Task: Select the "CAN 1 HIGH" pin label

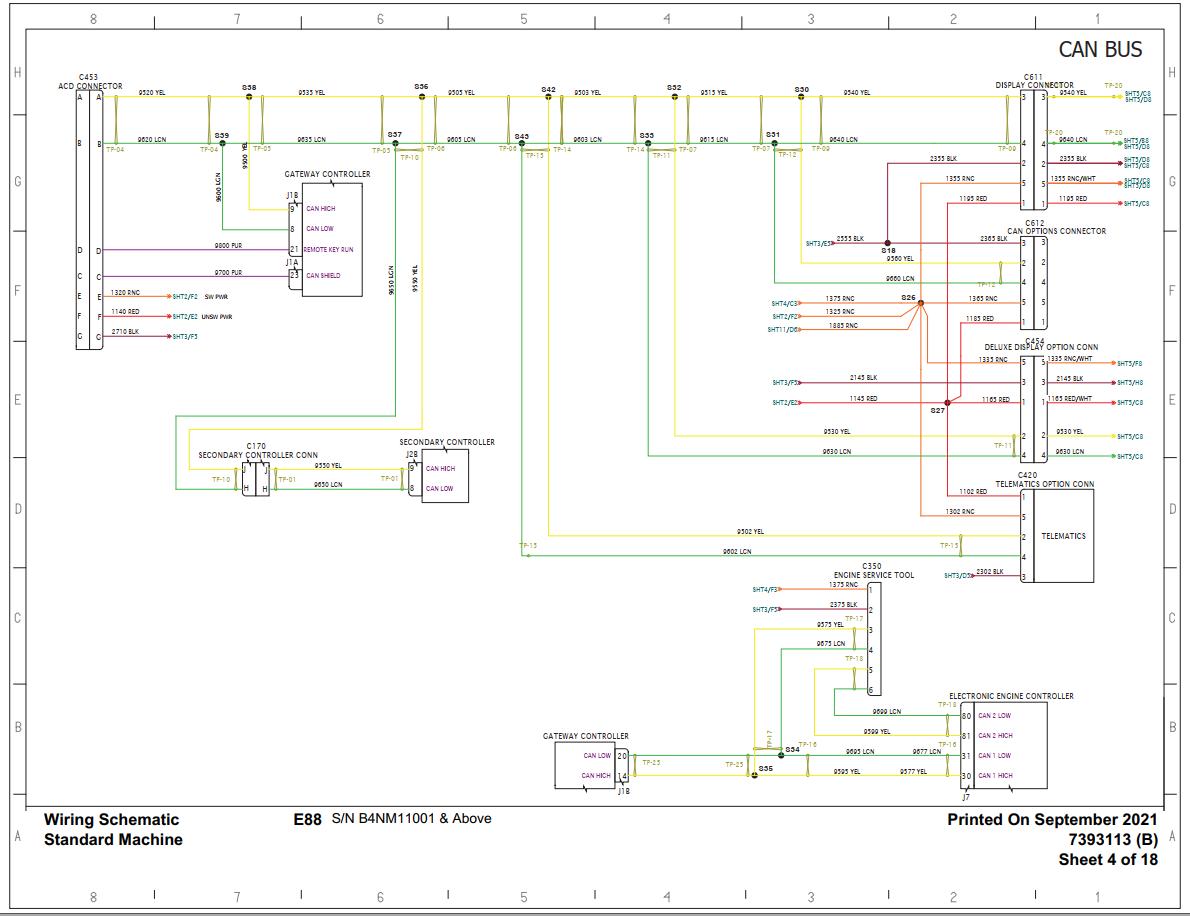Action: (x=995, y=775)
